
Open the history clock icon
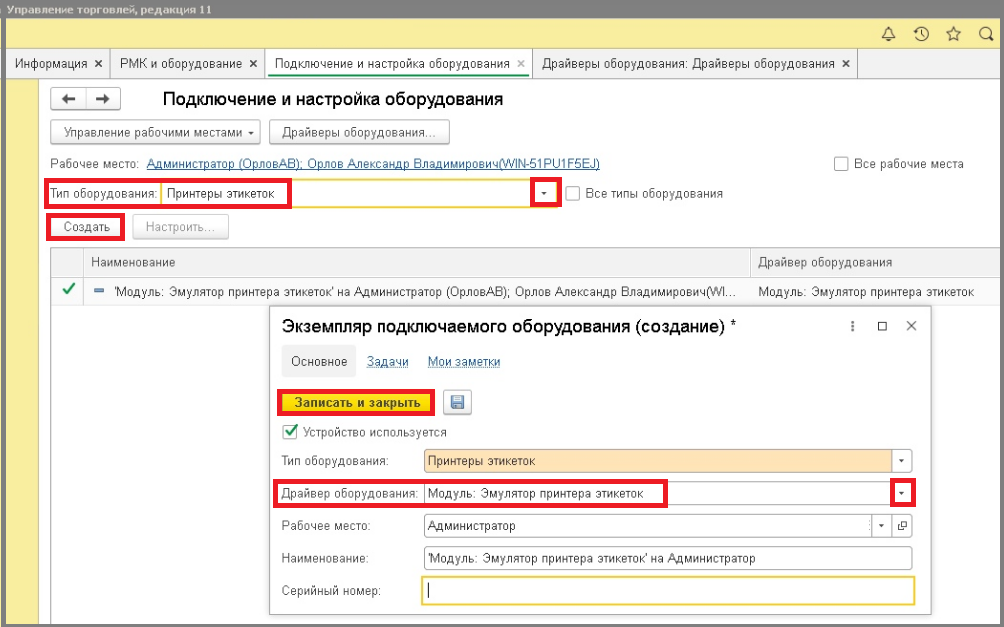(921, 34)
